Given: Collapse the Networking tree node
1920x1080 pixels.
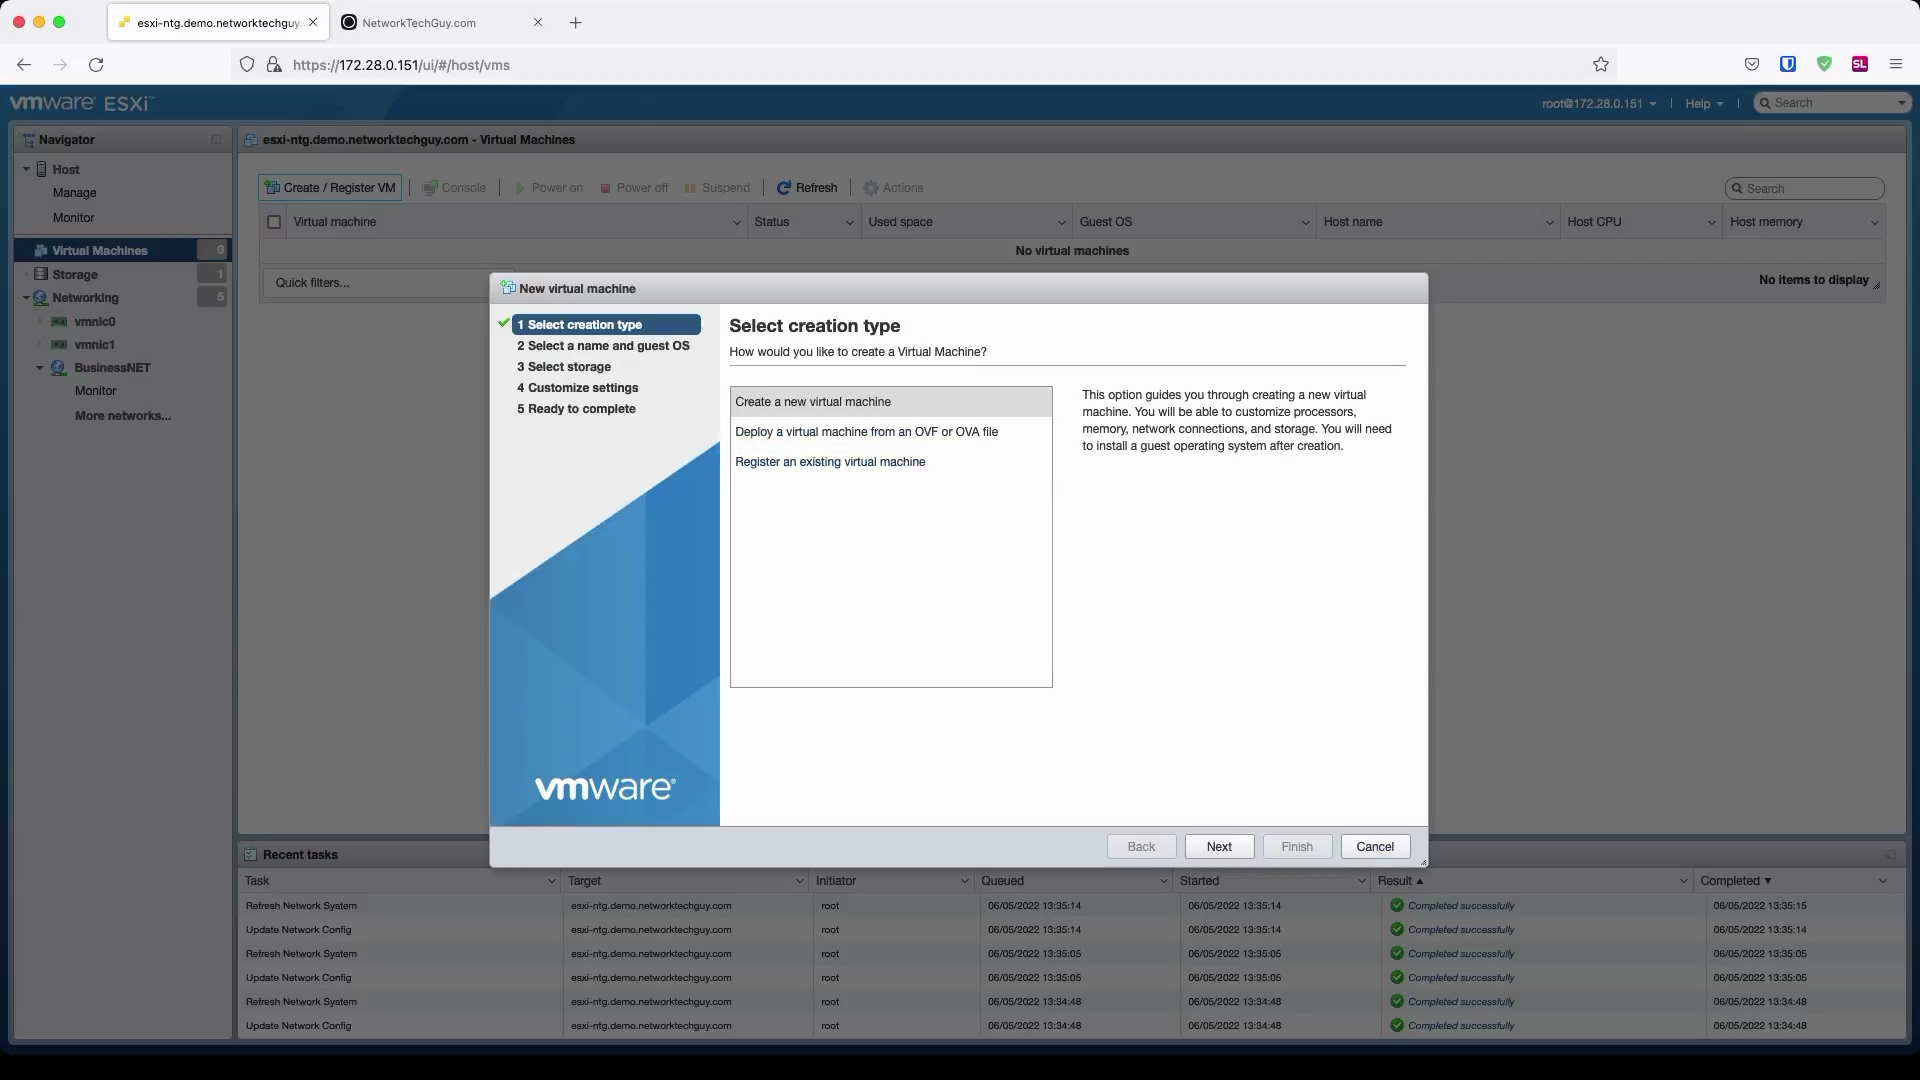Looking at the screenshot, I should tap(26, 298).
